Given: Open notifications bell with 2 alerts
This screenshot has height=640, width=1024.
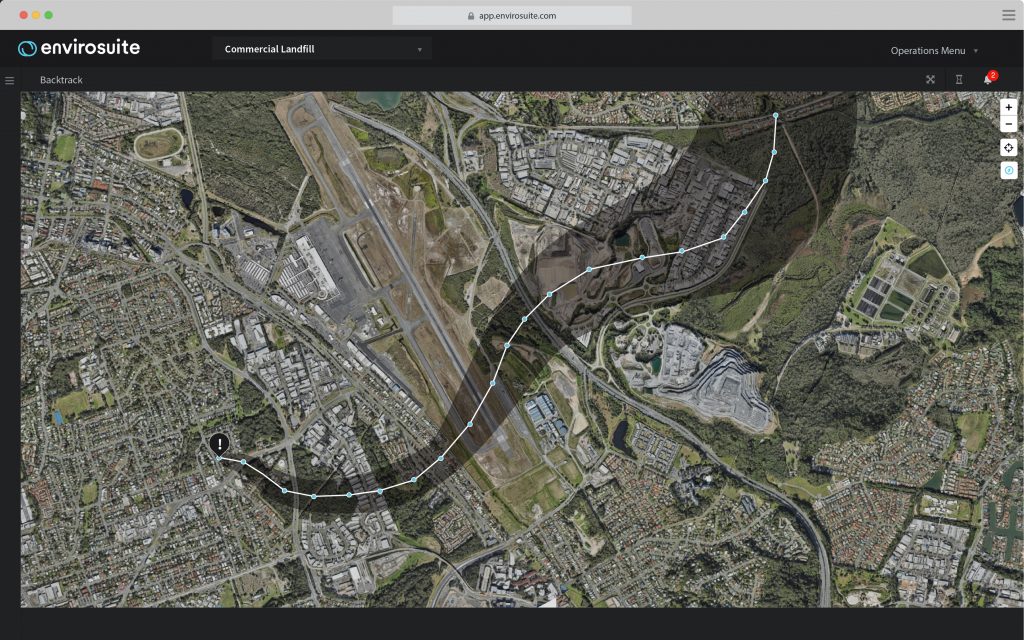Looking at the screenshot, I should pos(988,80).
